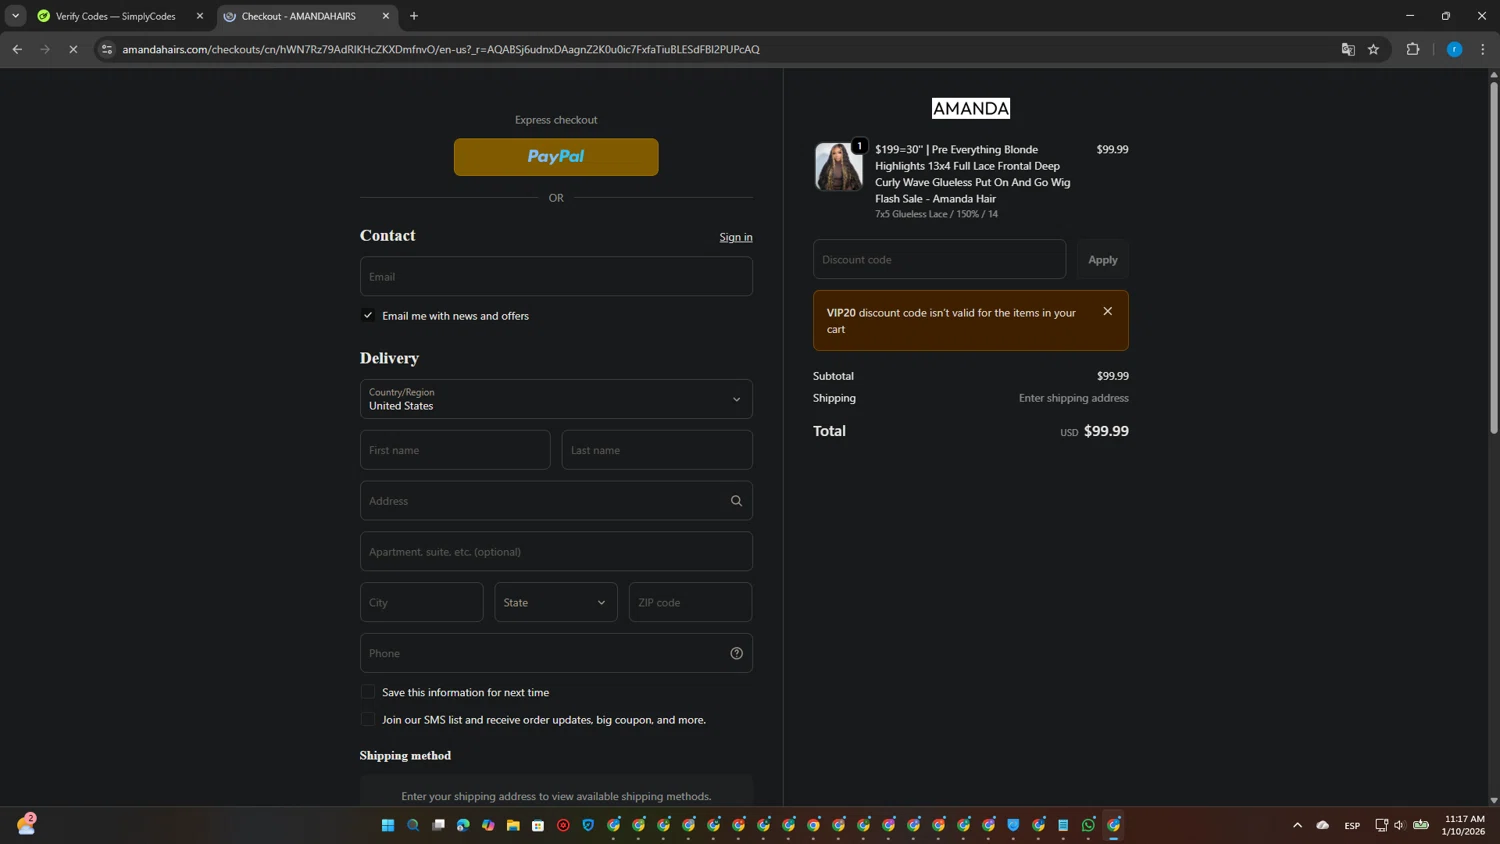Select the Checkout - AMANDAHAIRS tab
Viewport: 1500px width, 844px height.
point(306,16)
